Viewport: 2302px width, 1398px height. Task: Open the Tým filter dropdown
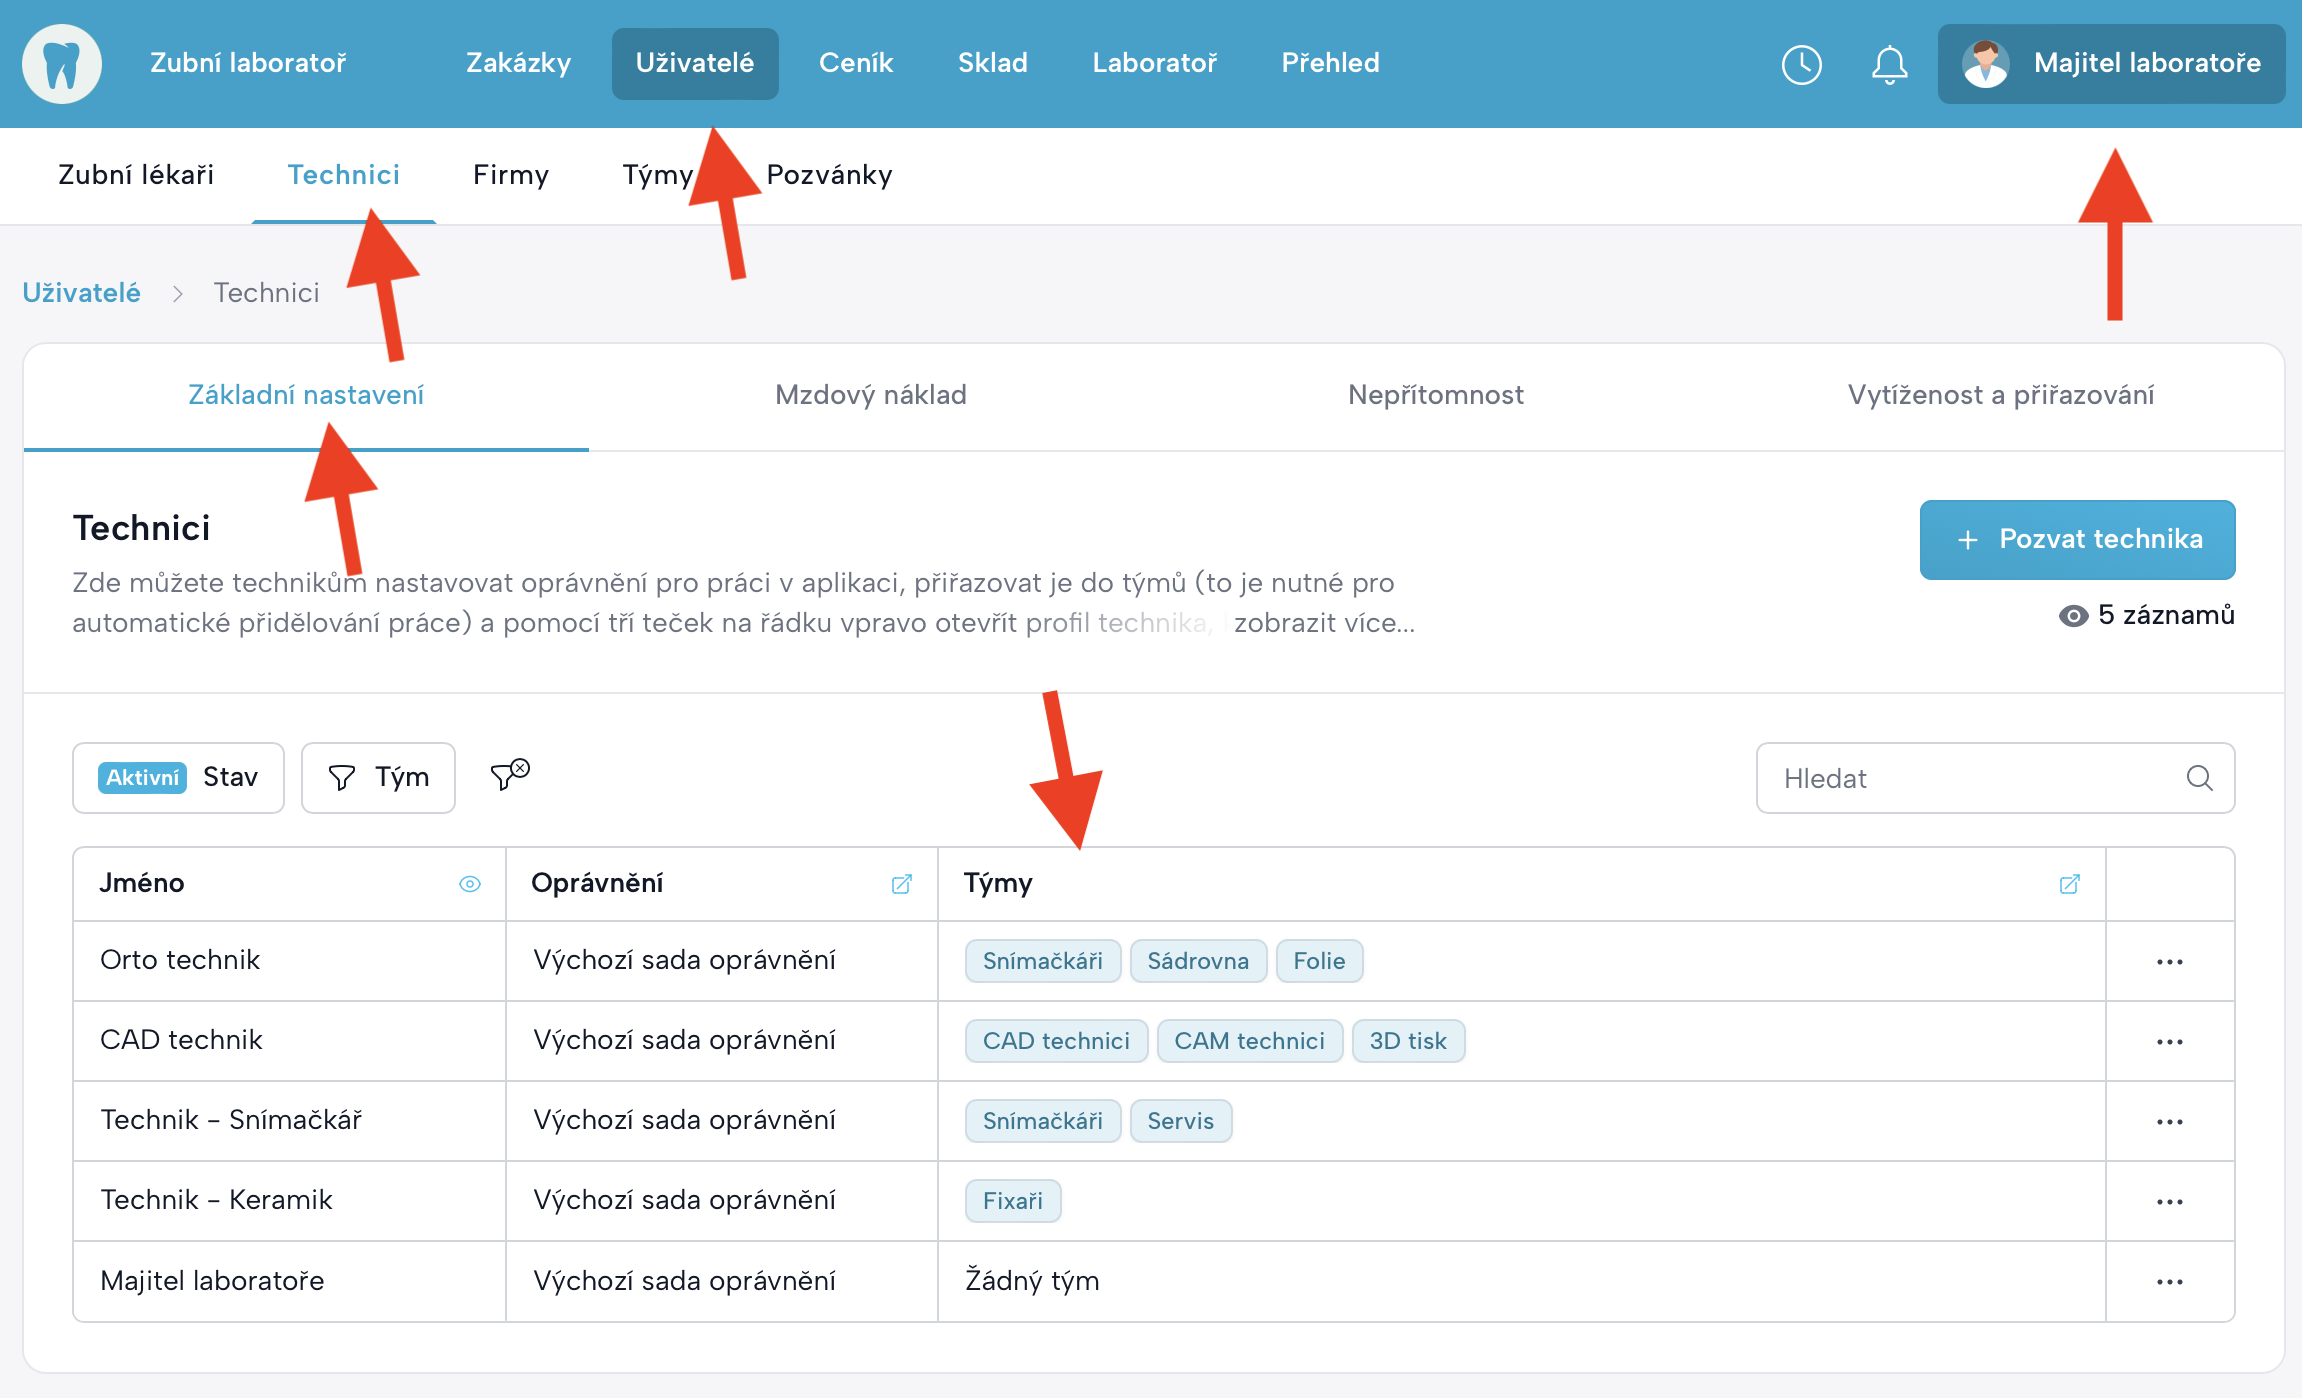point(378,778)
